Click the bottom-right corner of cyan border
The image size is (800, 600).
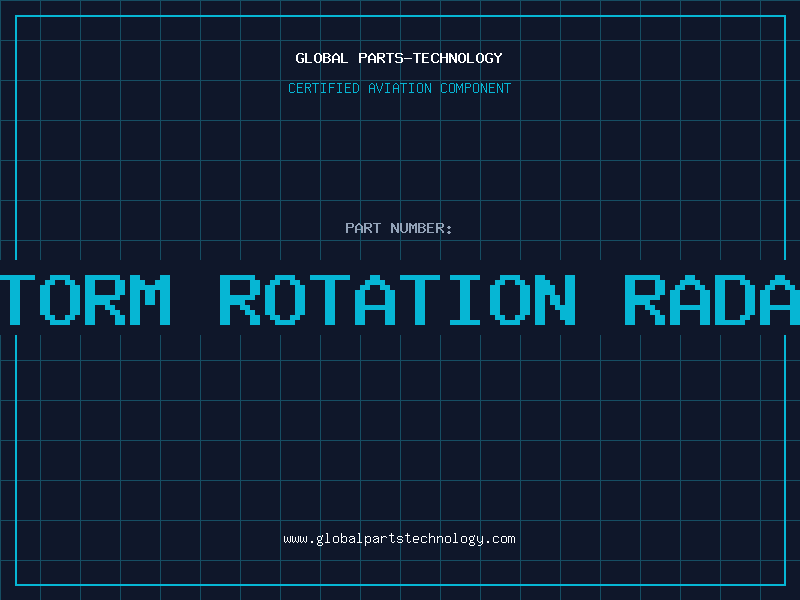(x=784, y=584)
